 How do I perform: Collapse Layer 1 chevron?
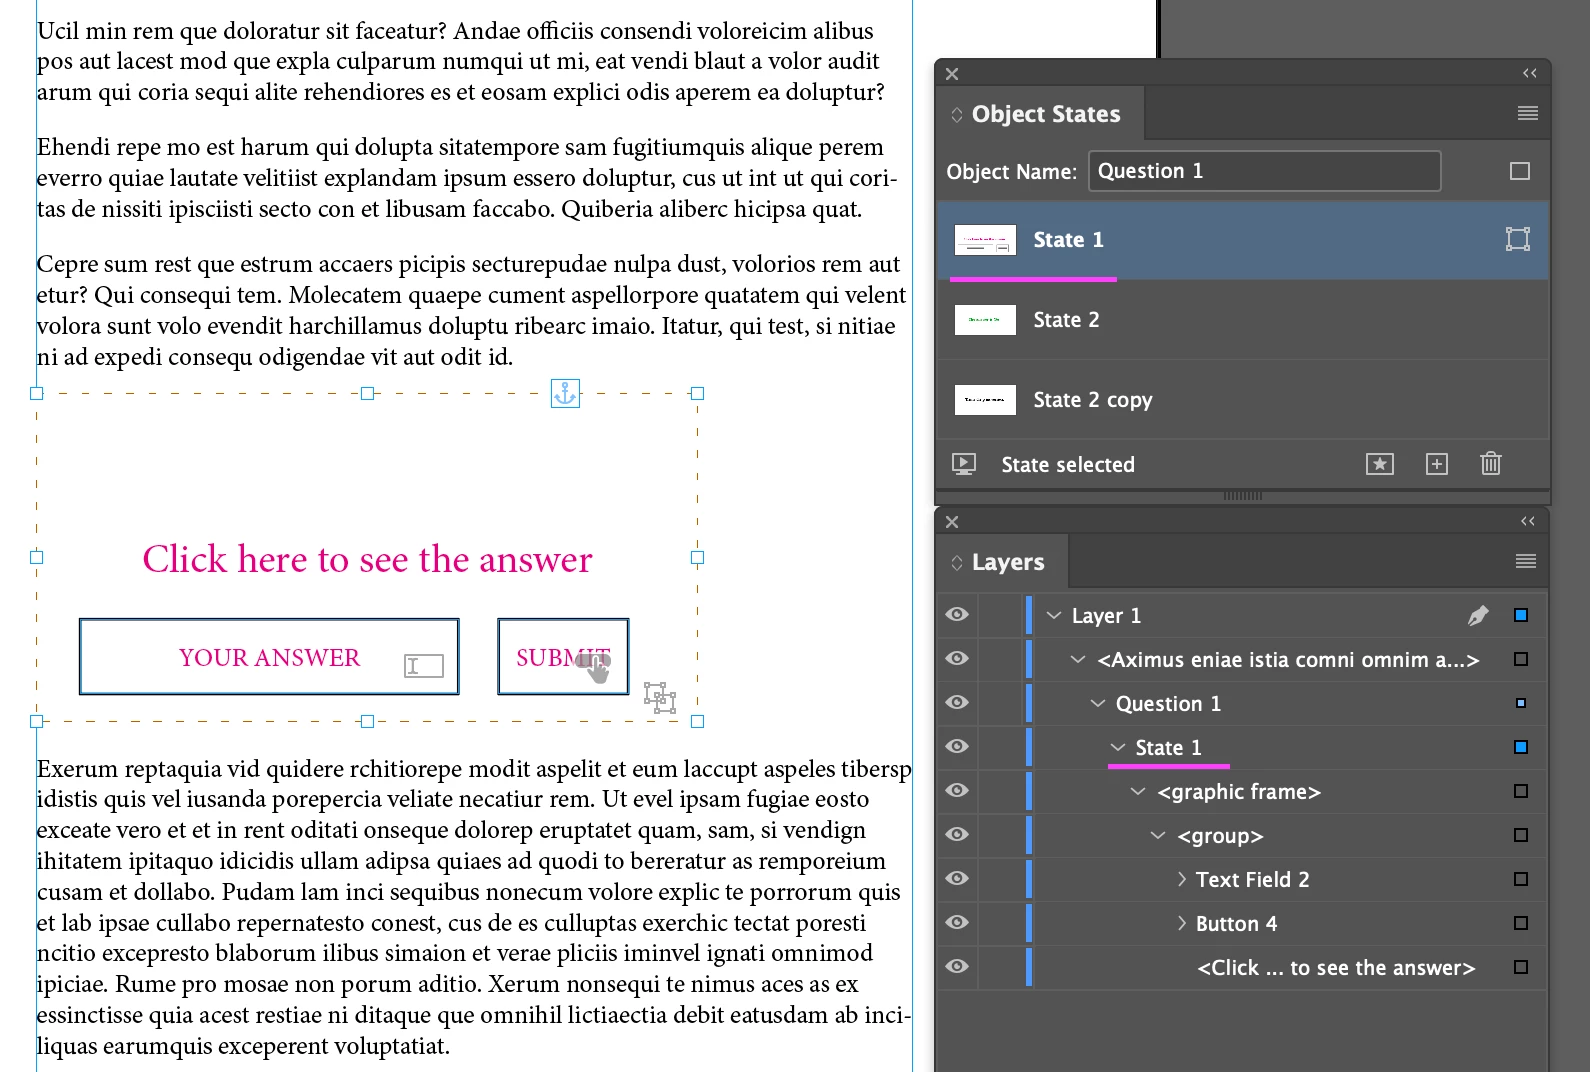tap(1054, 616)
